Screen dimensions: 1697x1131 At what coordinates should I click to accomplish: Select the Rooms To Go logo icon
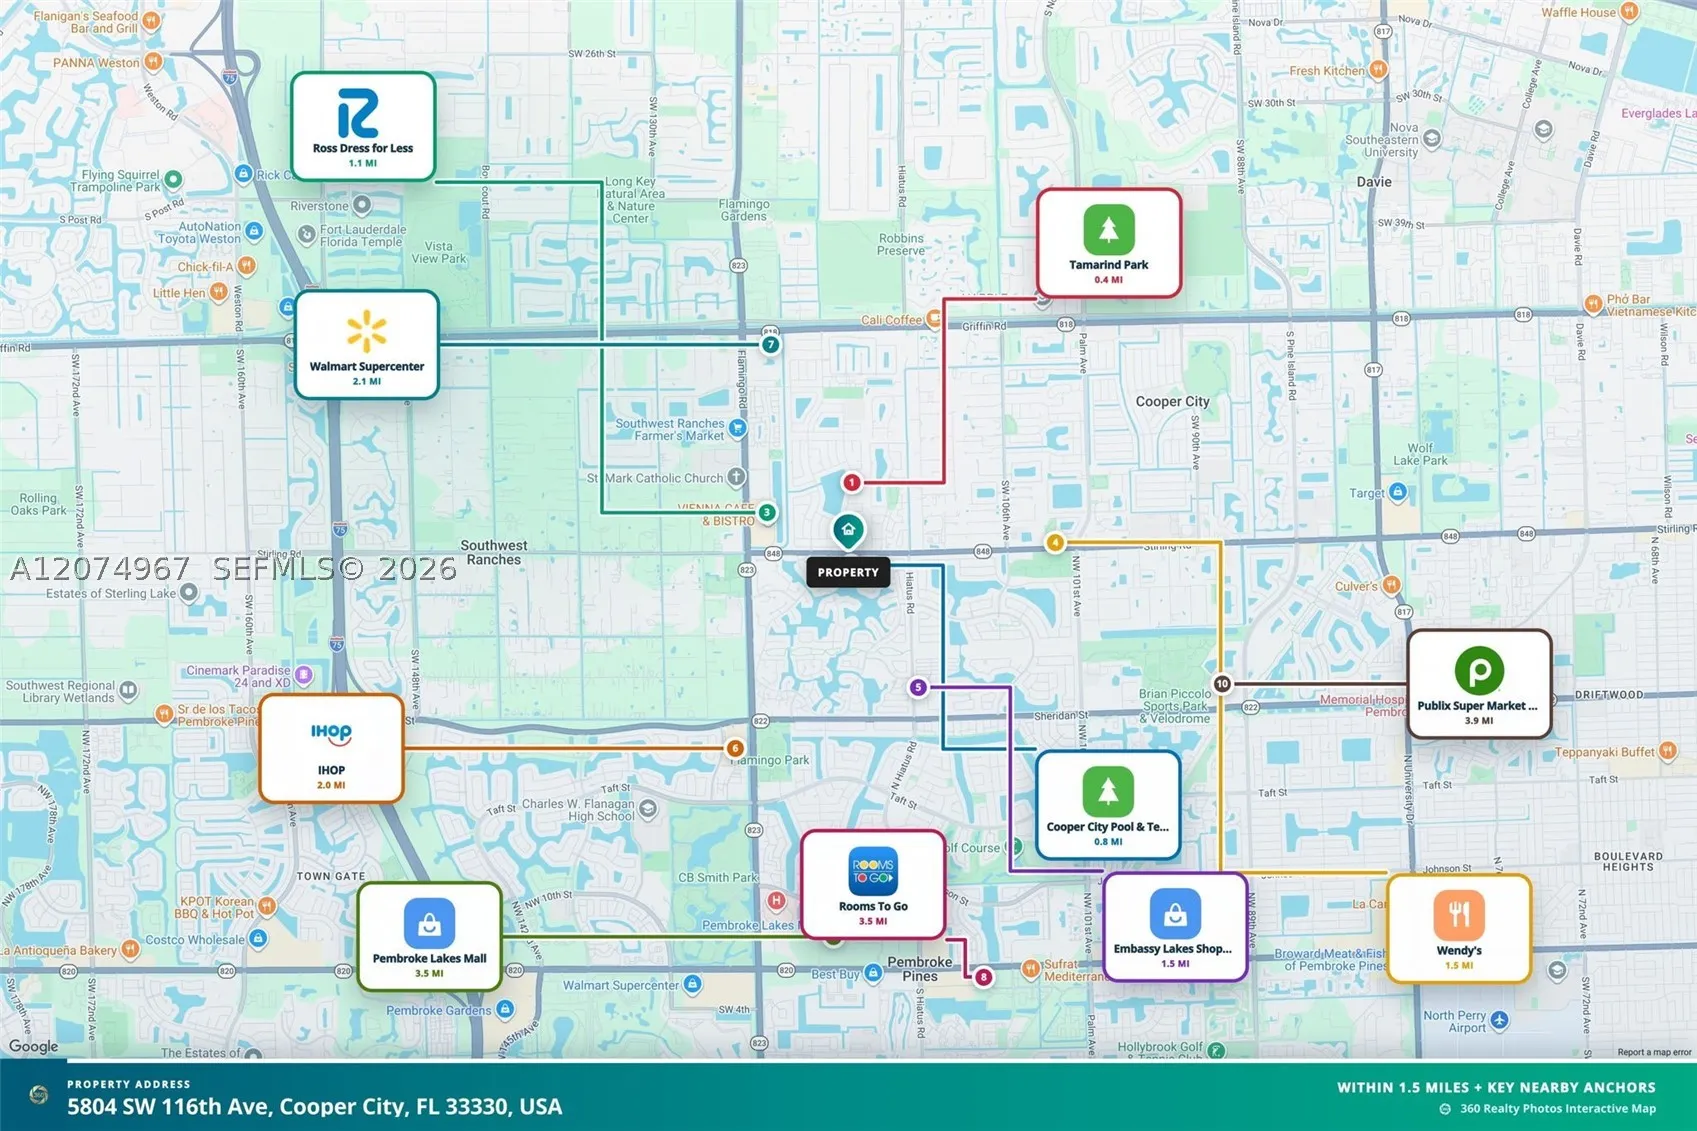pos(873,871)
